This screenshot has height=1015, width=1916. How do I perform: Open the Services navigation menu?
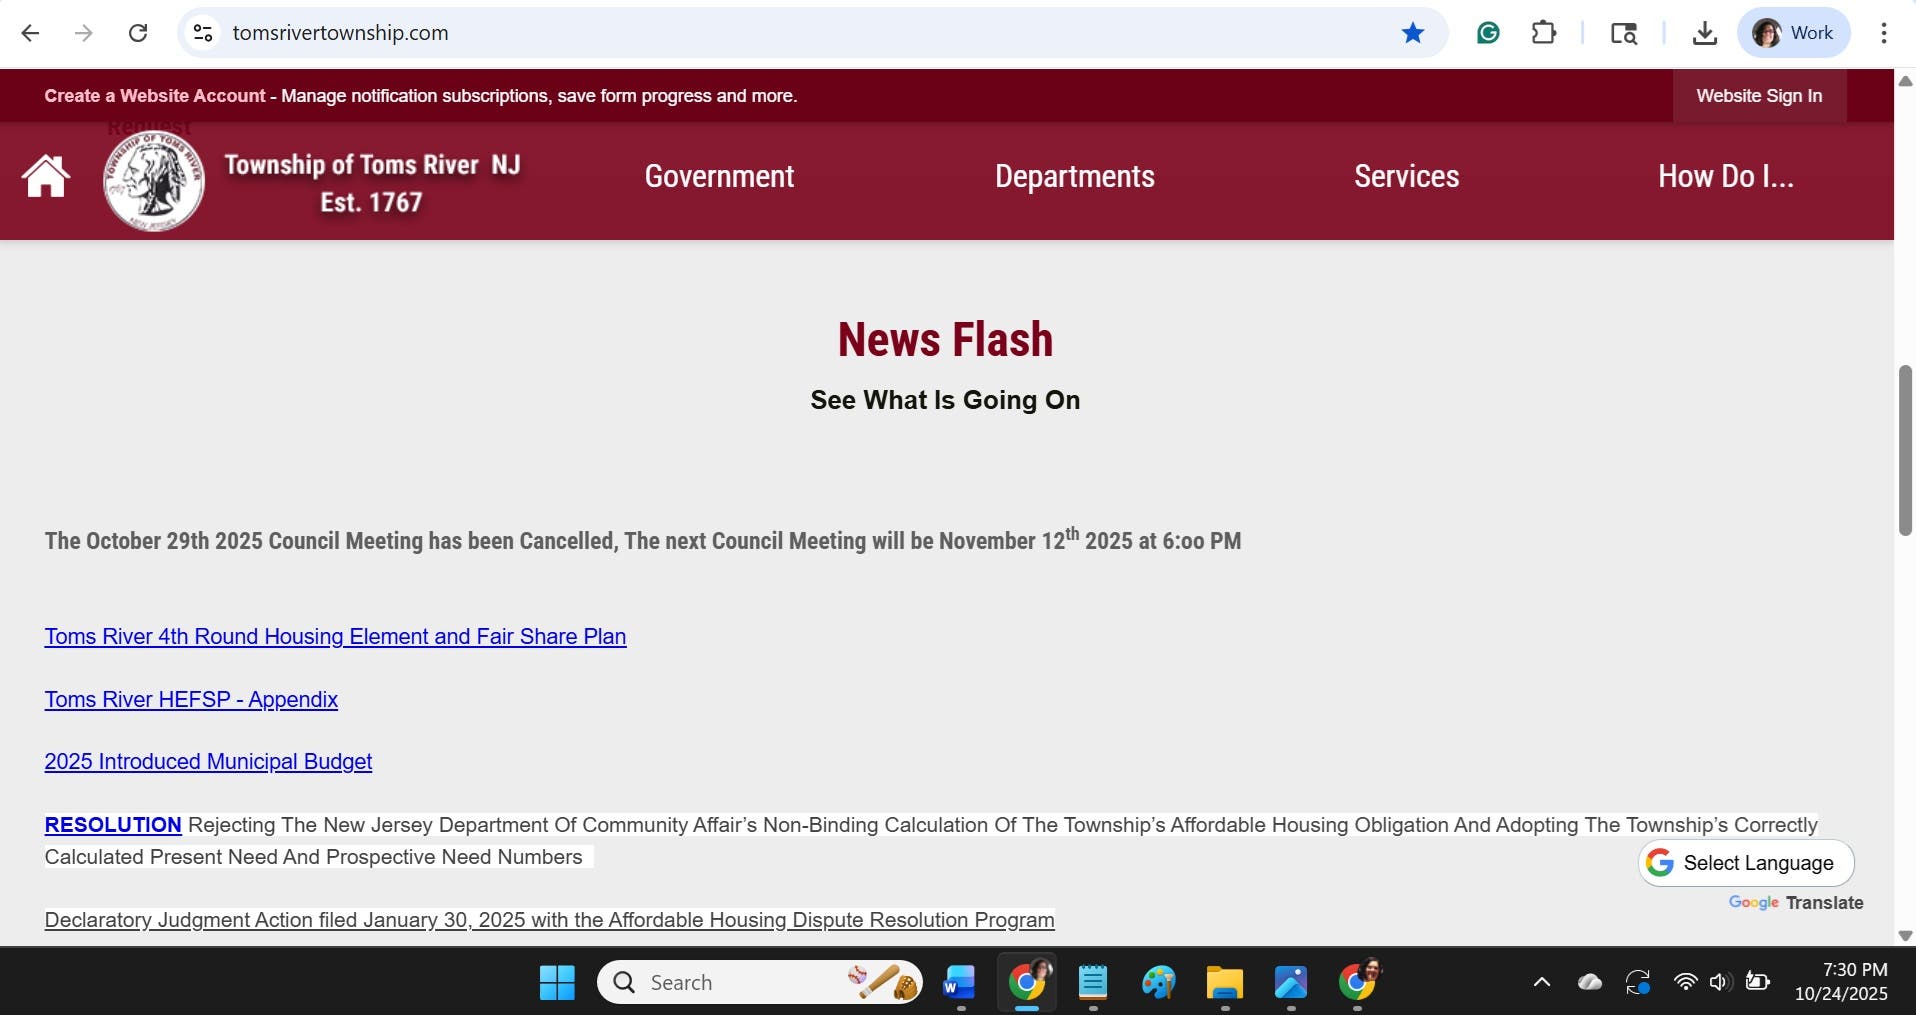(x=1406, y=177)
